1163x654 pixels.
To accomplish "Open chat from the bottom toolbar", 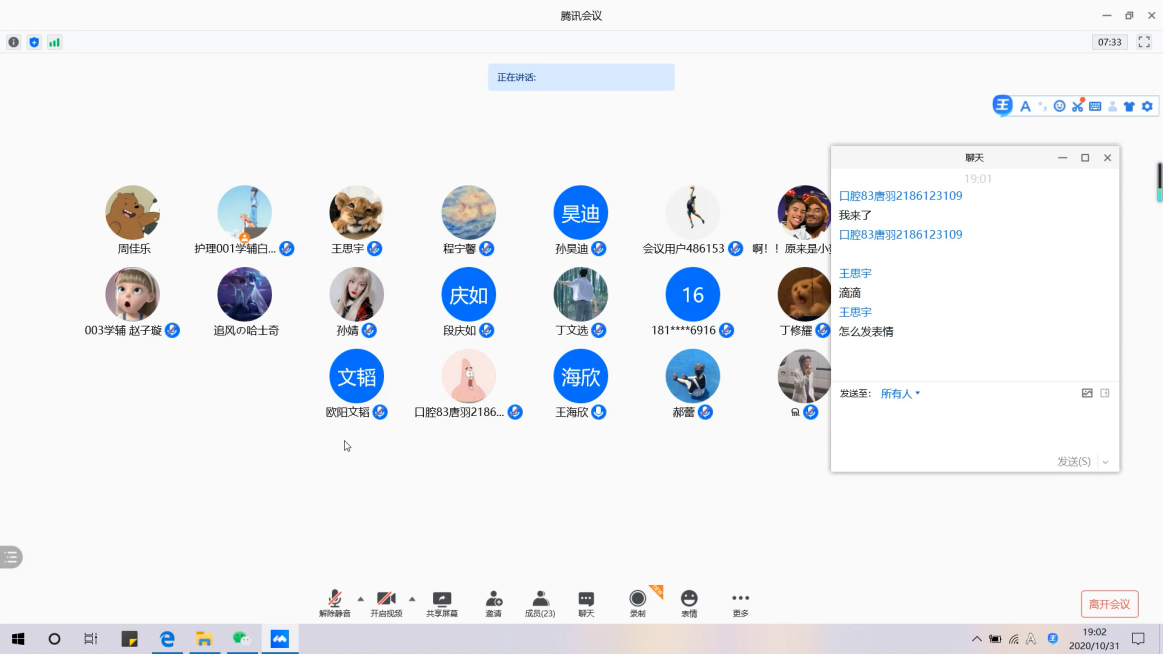I will click(586, 604).
